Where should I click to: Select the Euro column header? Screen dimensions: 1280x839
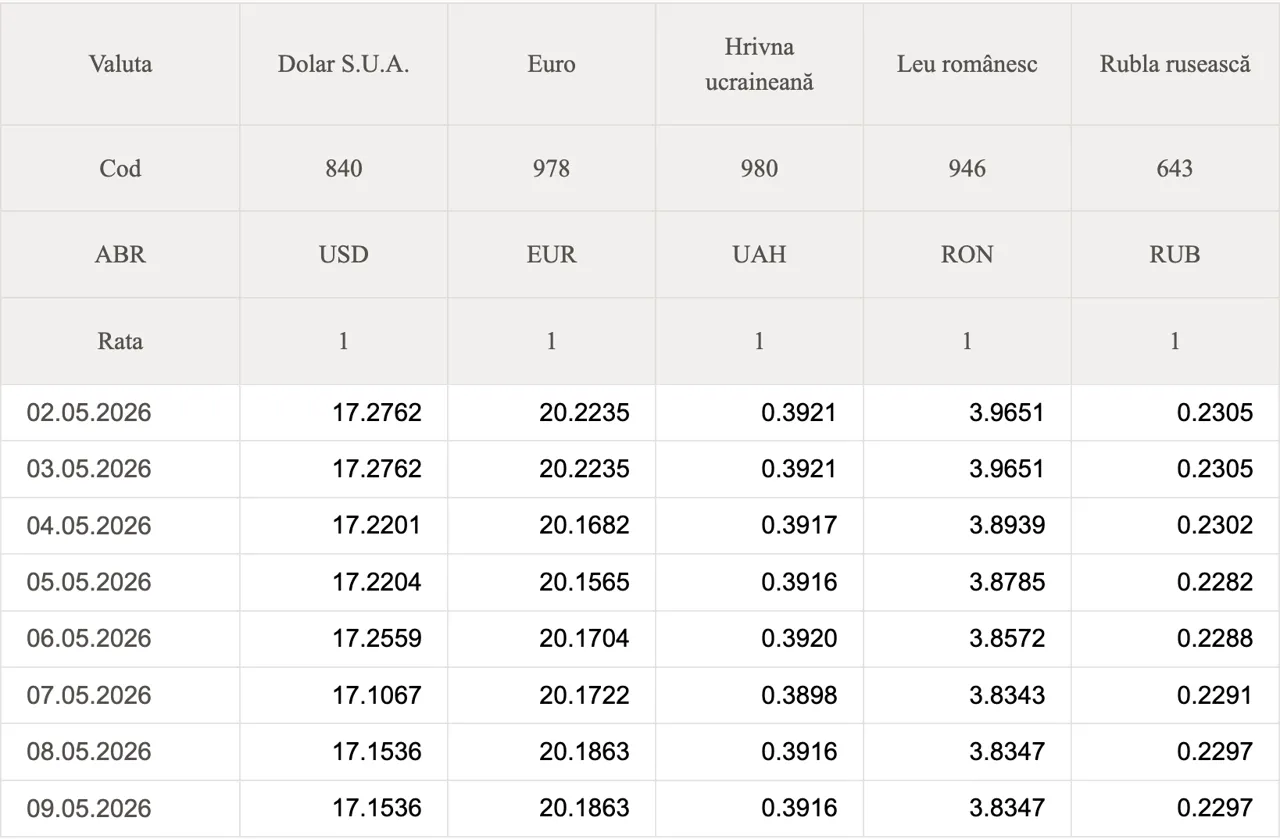coord(551,64)
